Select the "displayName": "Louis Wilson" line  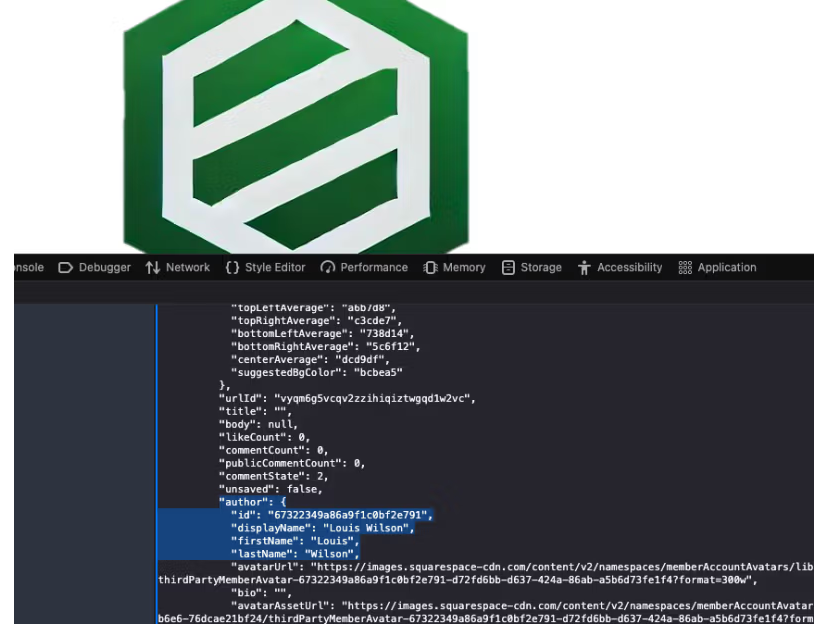(322, 528)
